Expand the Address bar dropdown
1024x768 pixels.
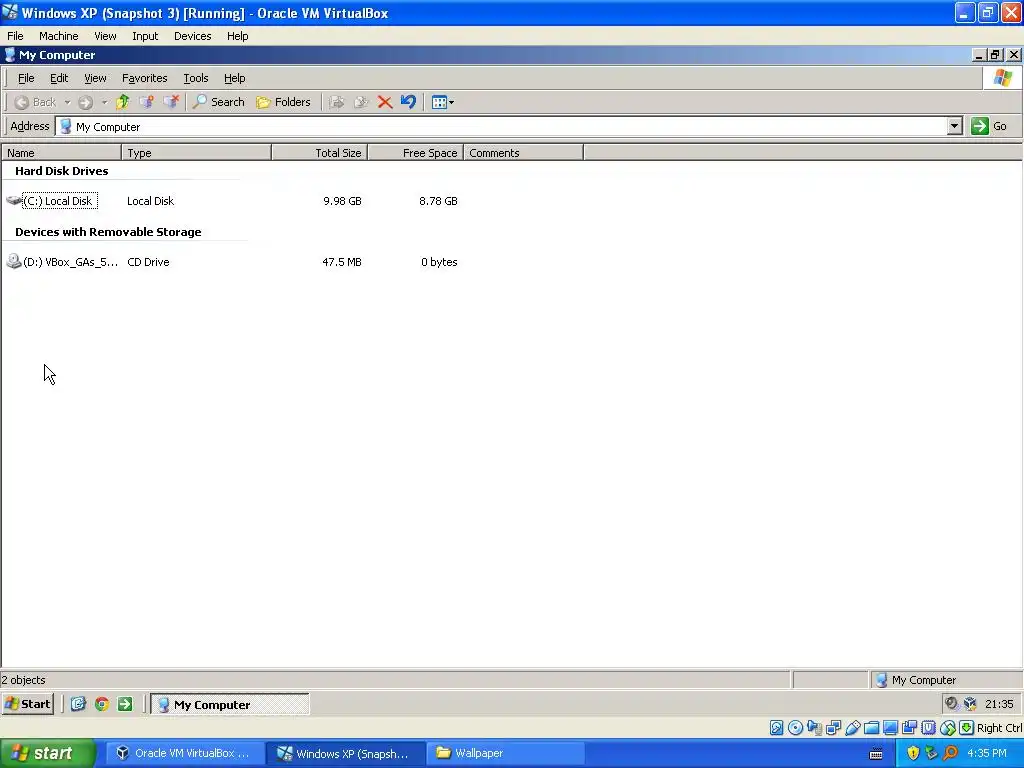(x=955, y=126)
